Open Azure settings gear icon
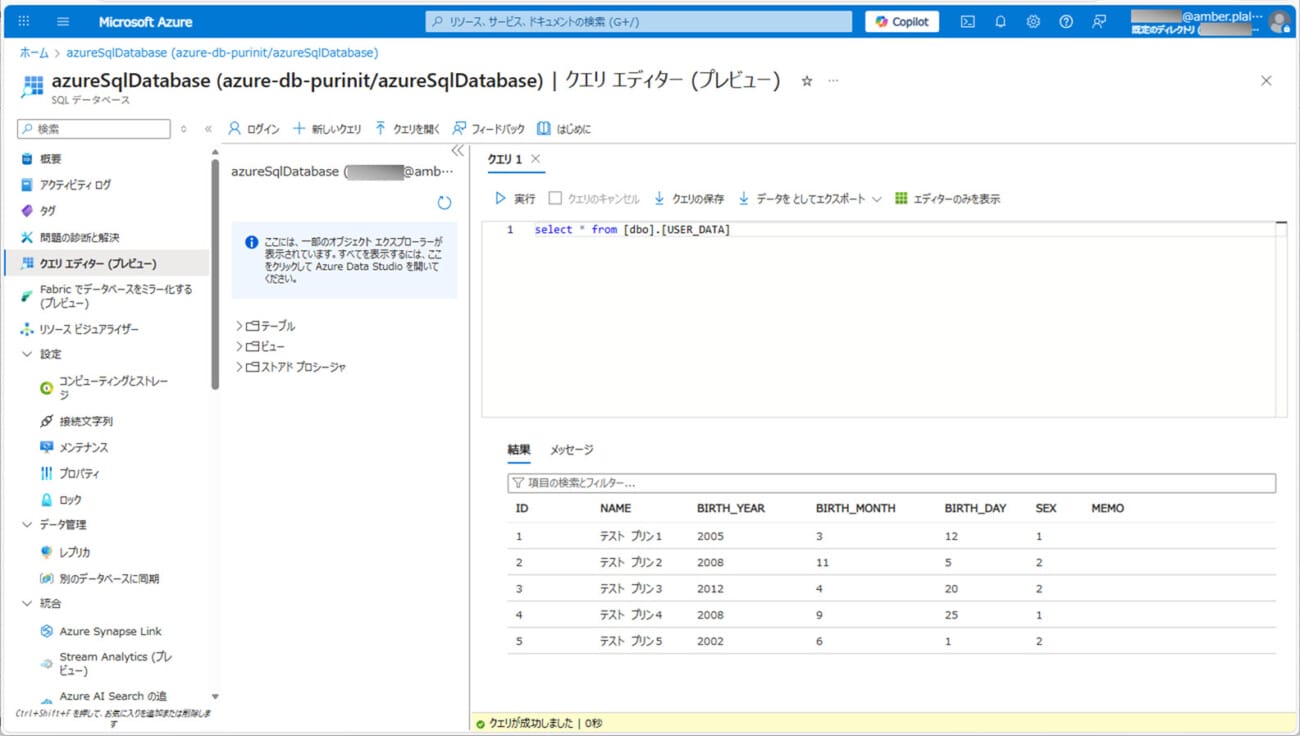Image resolution: width=1300 pixels, height=736 pixels. 1033,22
